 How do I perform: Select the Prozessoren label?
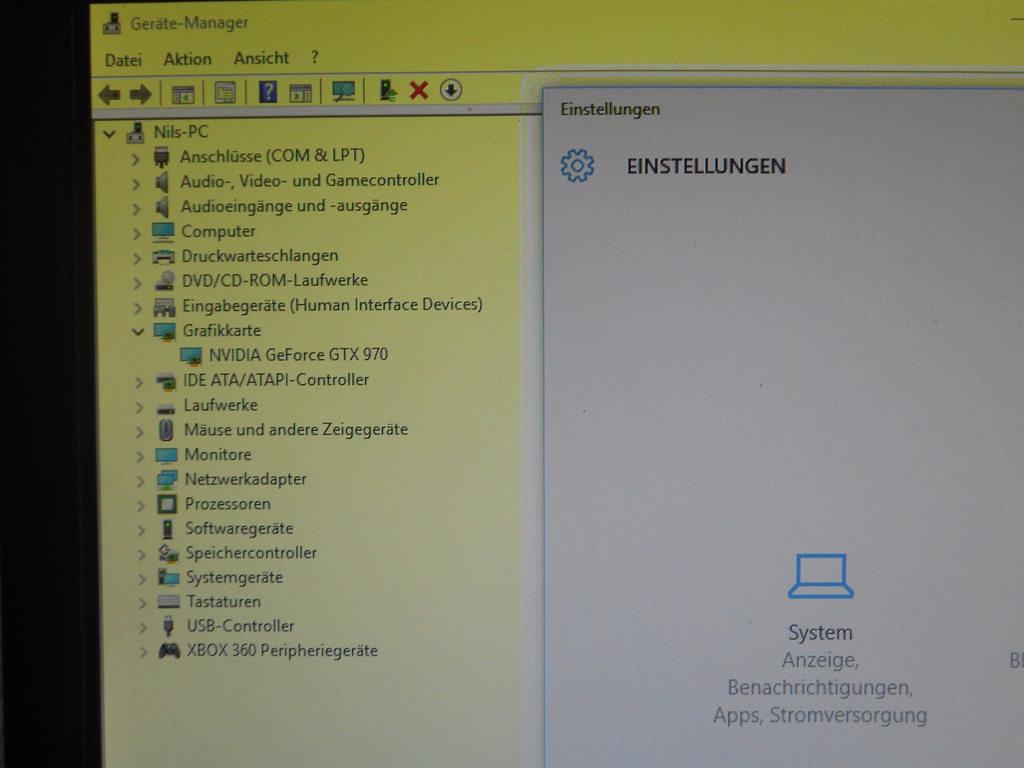(228, 504)
